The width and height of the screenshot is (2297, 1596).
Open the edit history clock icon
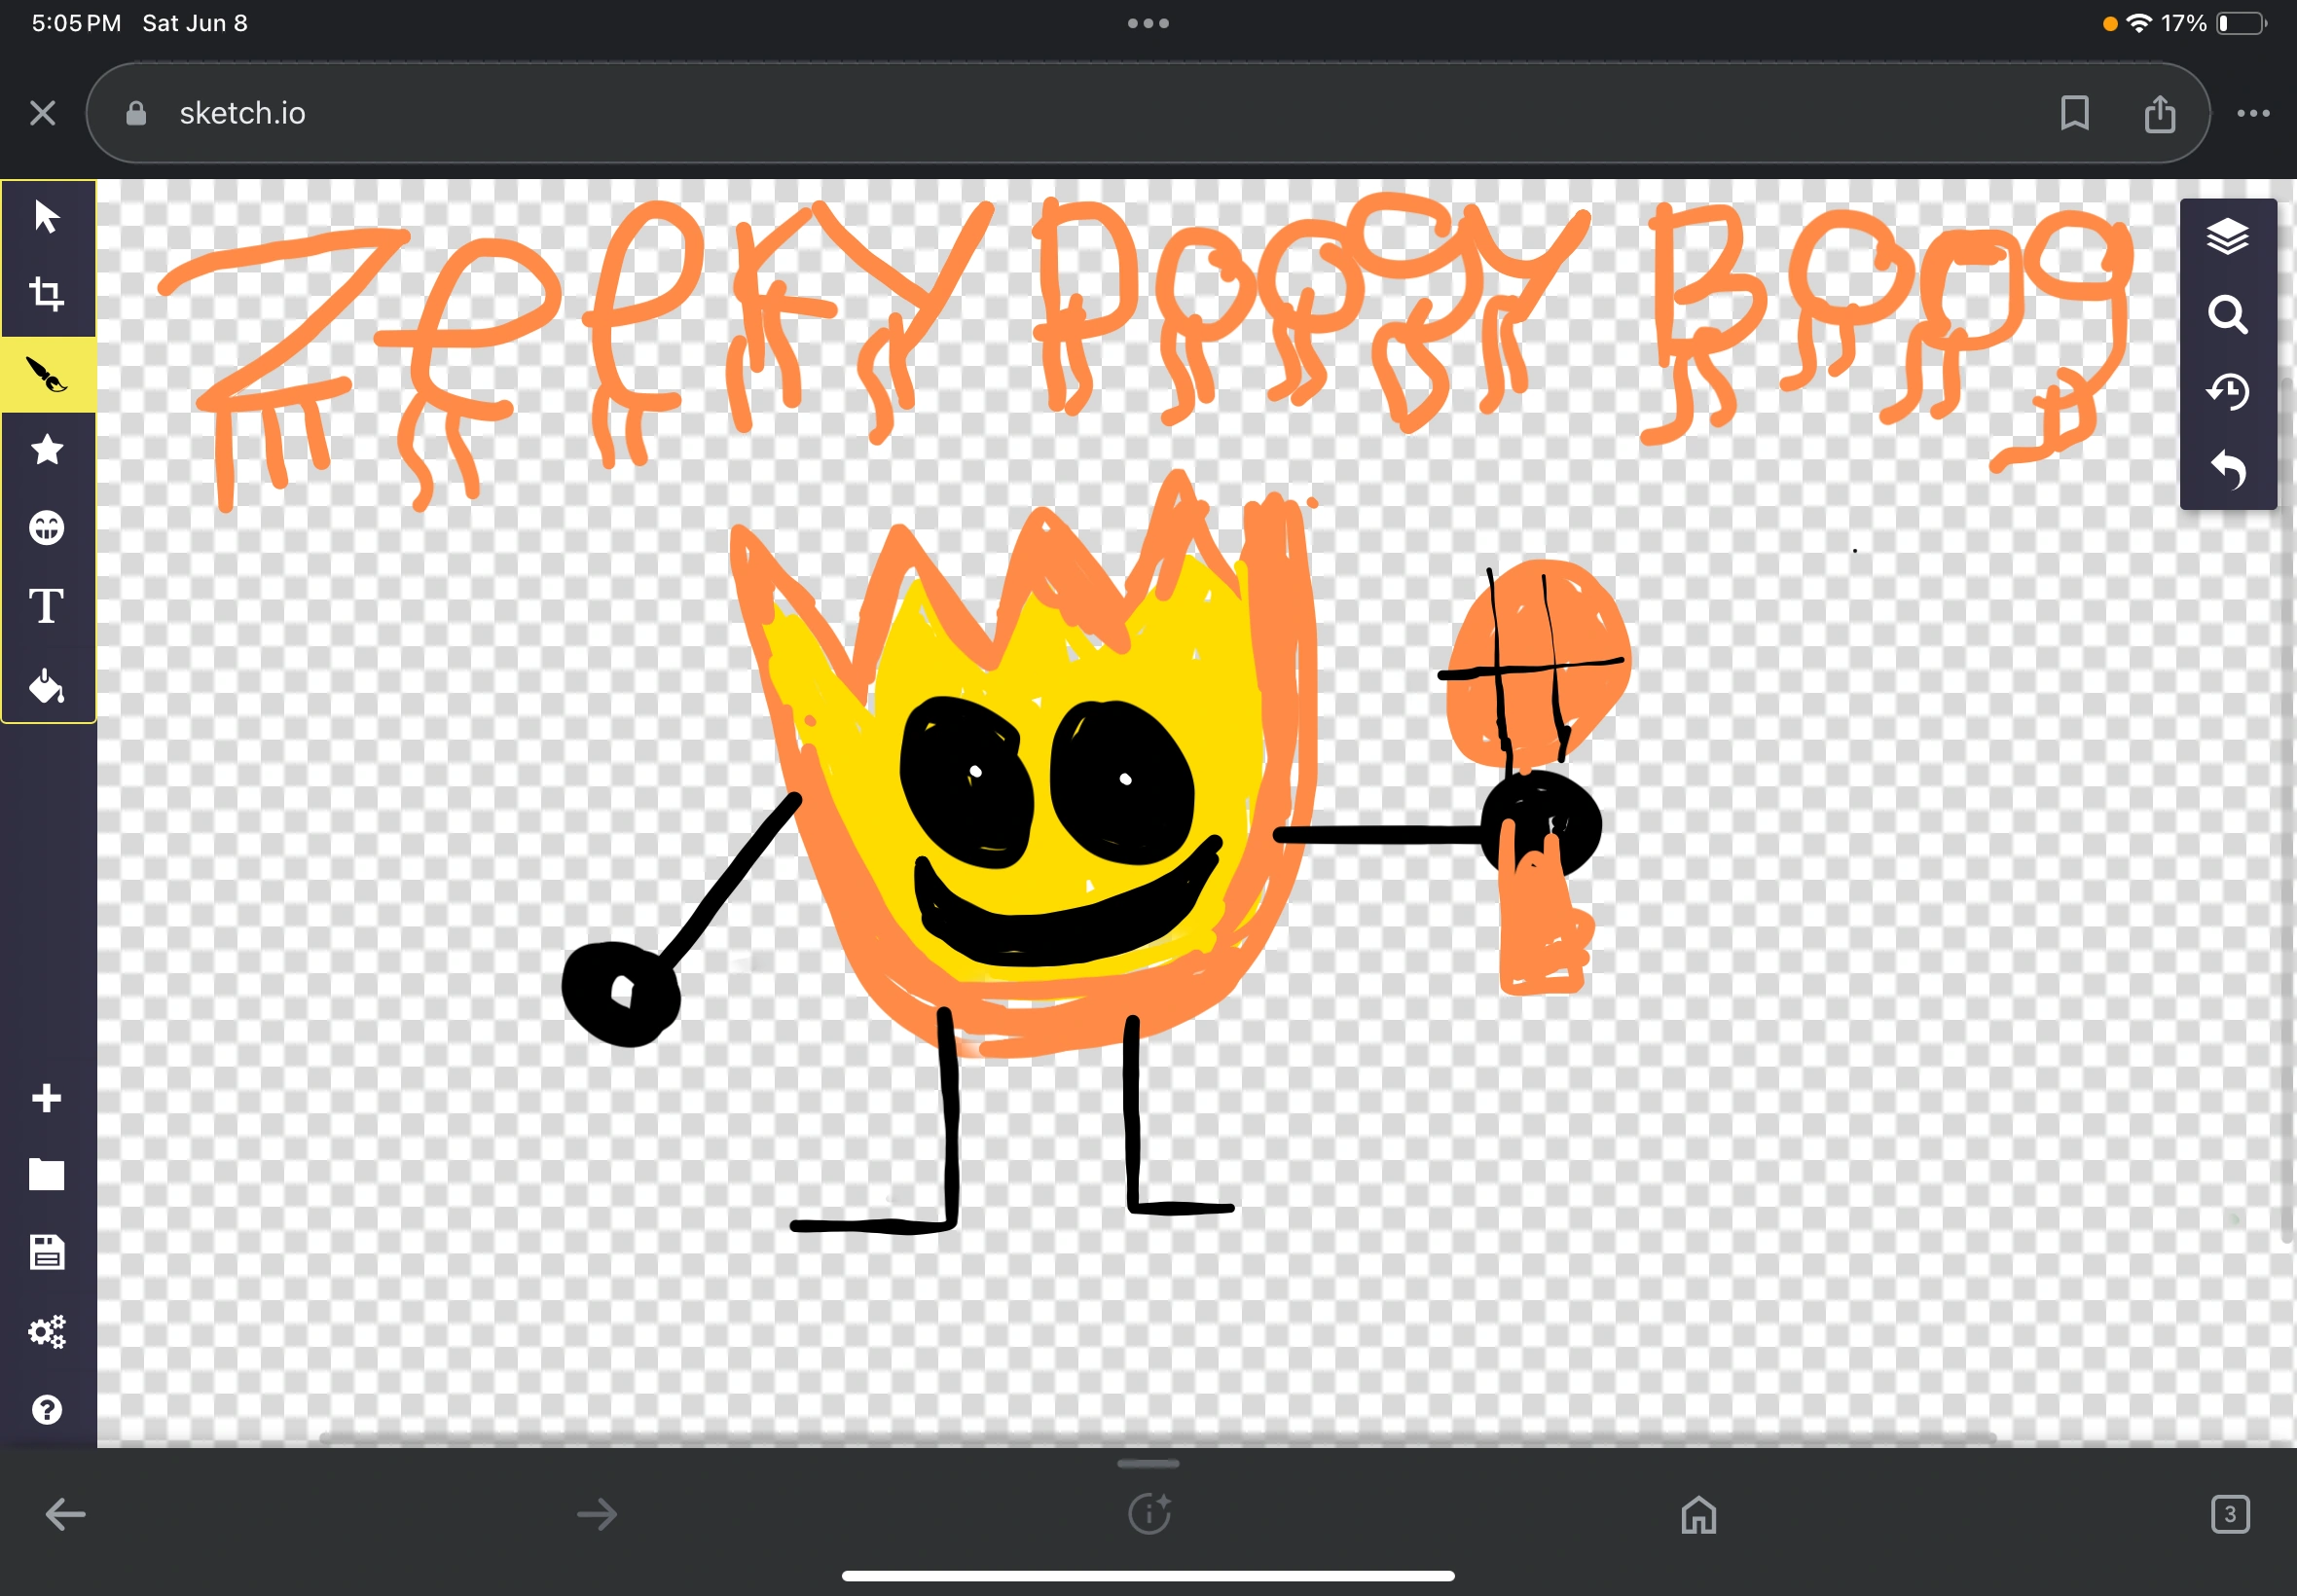(x=2228, y=392)
